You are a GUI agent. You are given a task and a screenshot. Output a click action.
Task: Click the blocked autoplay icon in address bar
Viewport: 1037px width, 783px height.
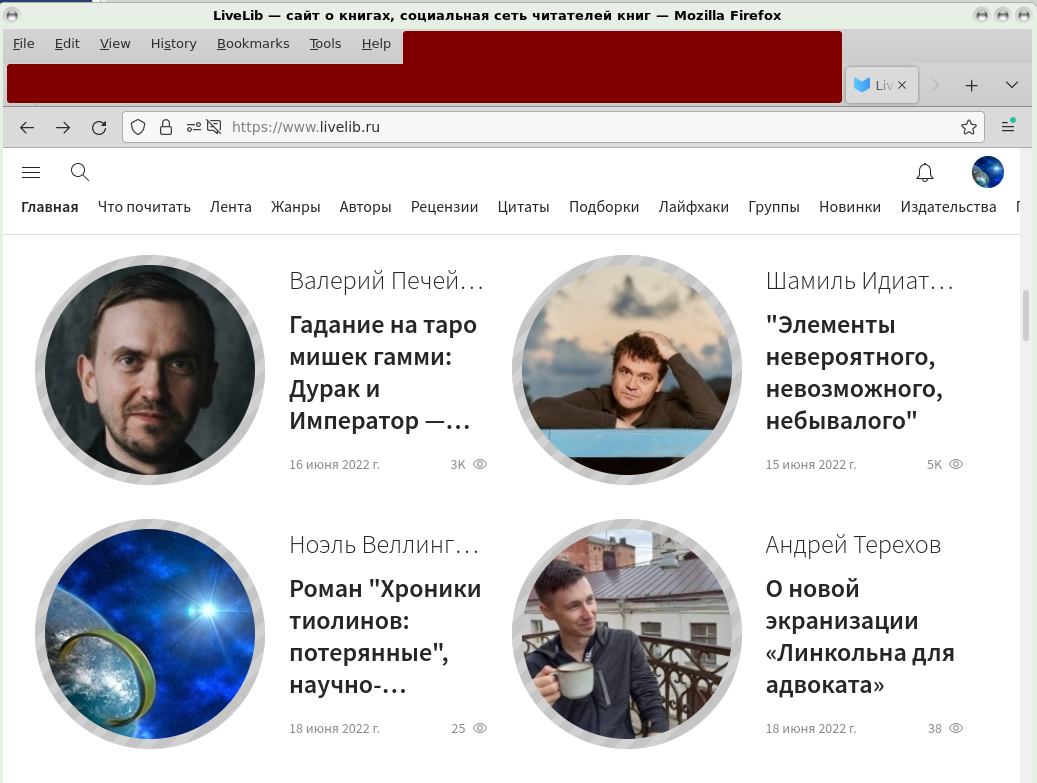click(214, 127)
